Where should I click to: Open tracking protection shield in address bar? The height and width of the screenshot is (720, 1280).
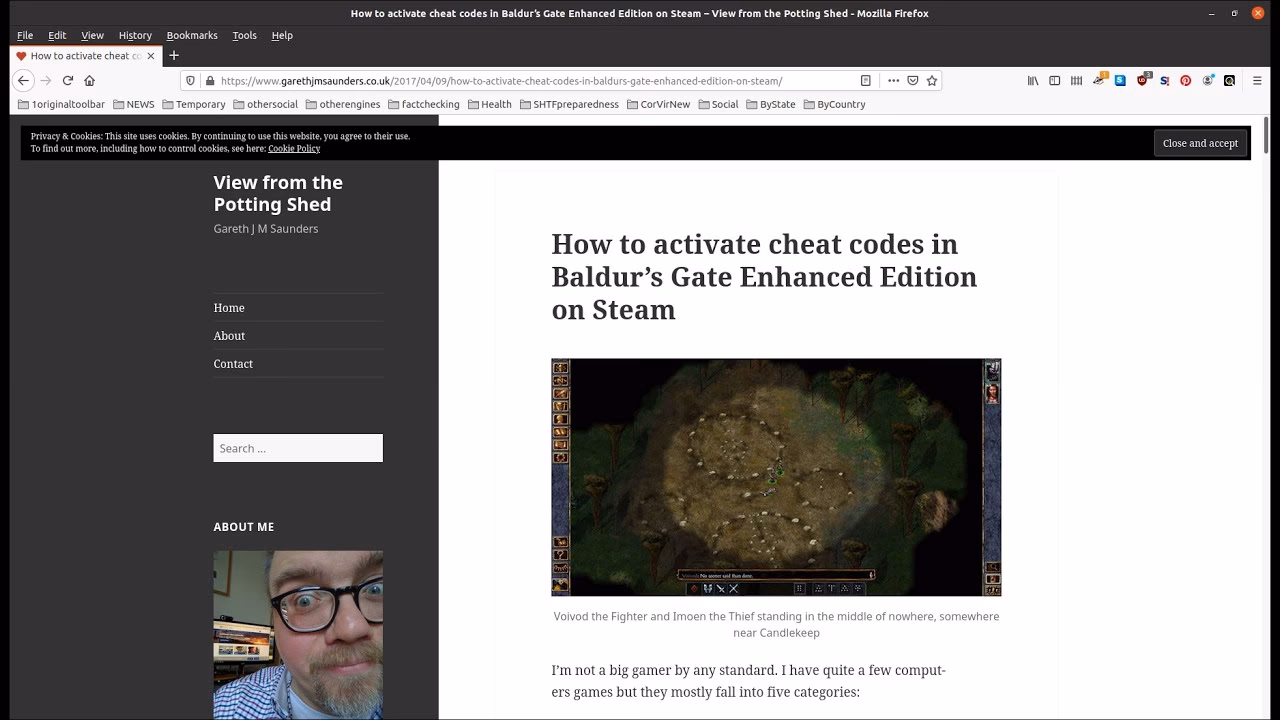pos(191,80)
